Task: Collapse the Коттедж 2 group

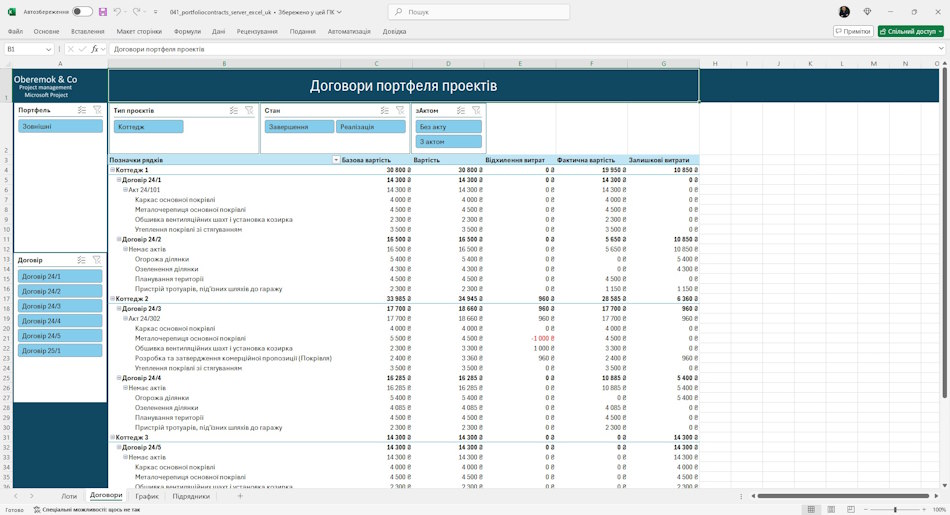Action: [112, 299]
